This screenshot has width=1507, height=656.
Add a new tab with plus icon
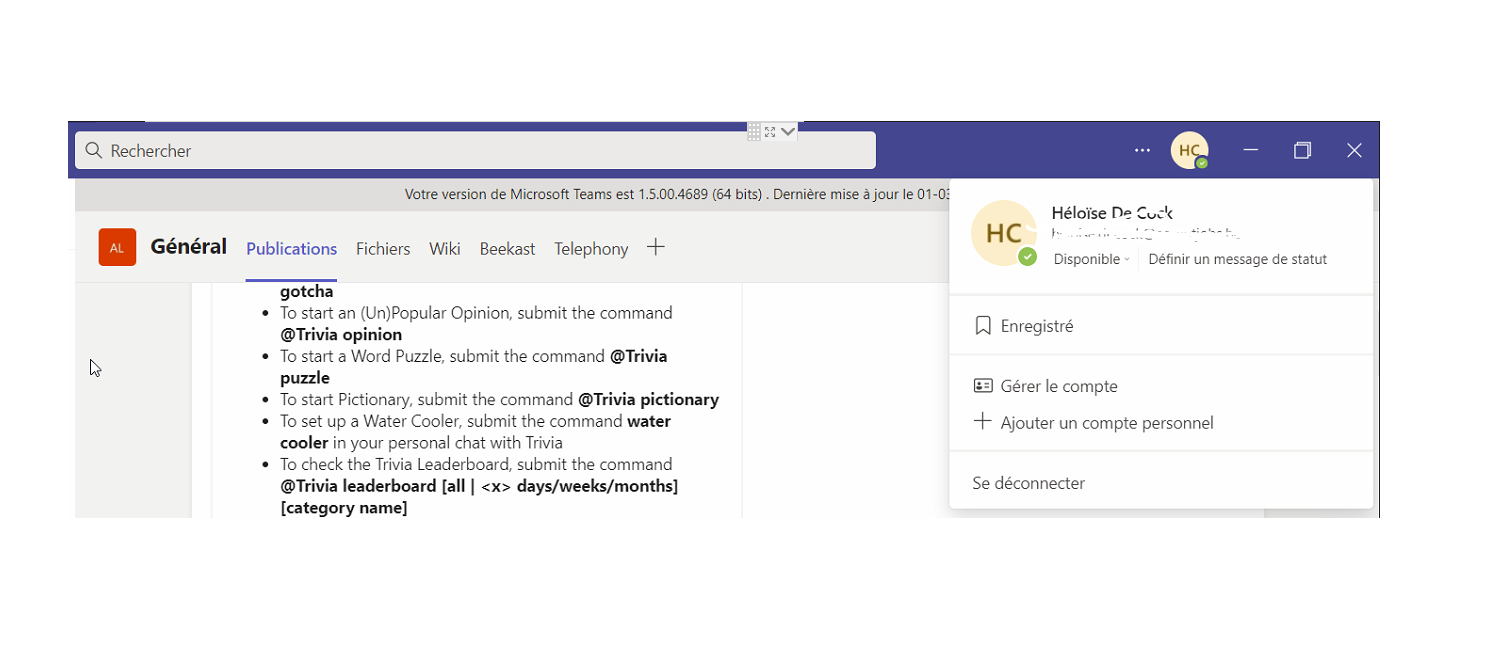click(x=656, y=247)
